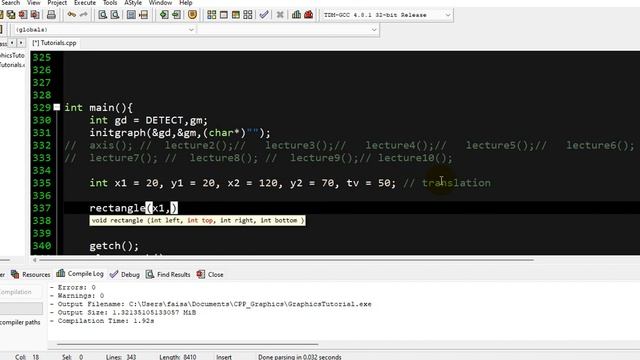Click the 'Output Size' log line

pyautogui.click(x=123, y=312)
